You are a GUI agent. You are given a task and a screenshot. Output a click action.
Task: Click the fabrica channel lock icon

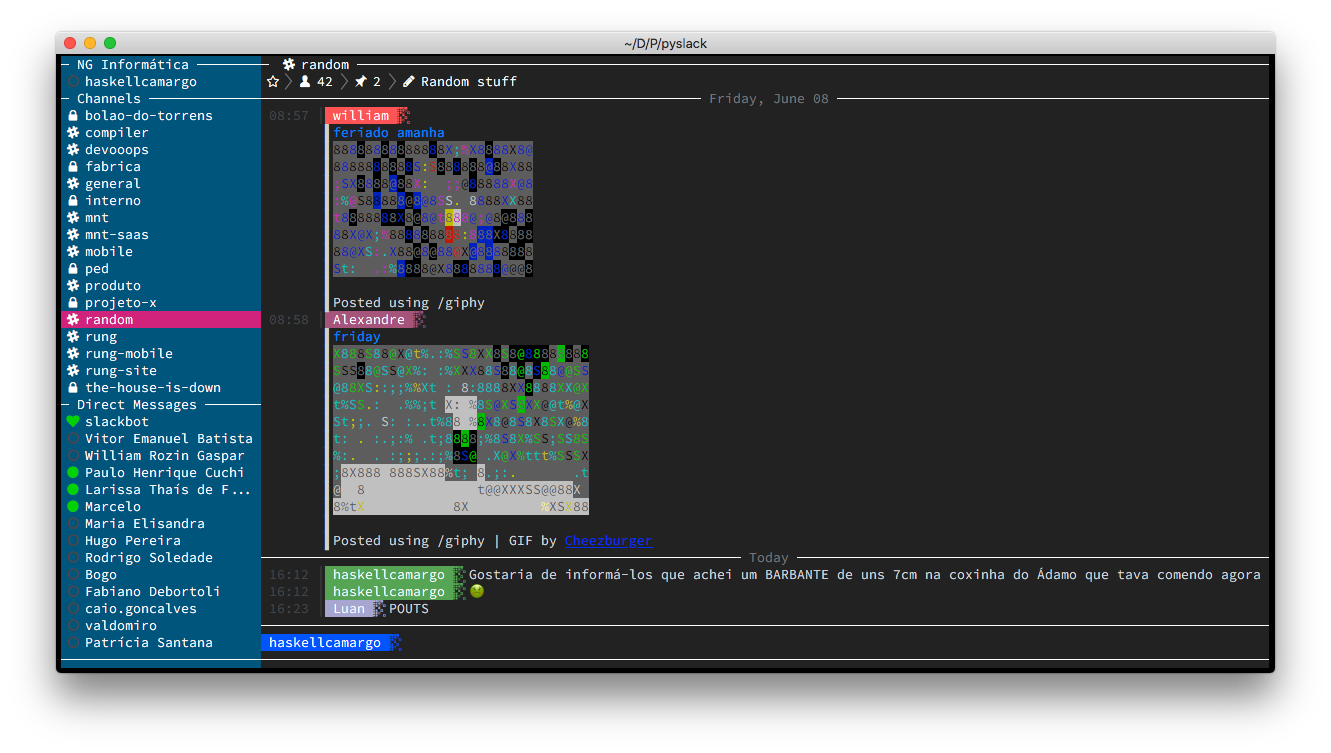click(x=73, y=167)
